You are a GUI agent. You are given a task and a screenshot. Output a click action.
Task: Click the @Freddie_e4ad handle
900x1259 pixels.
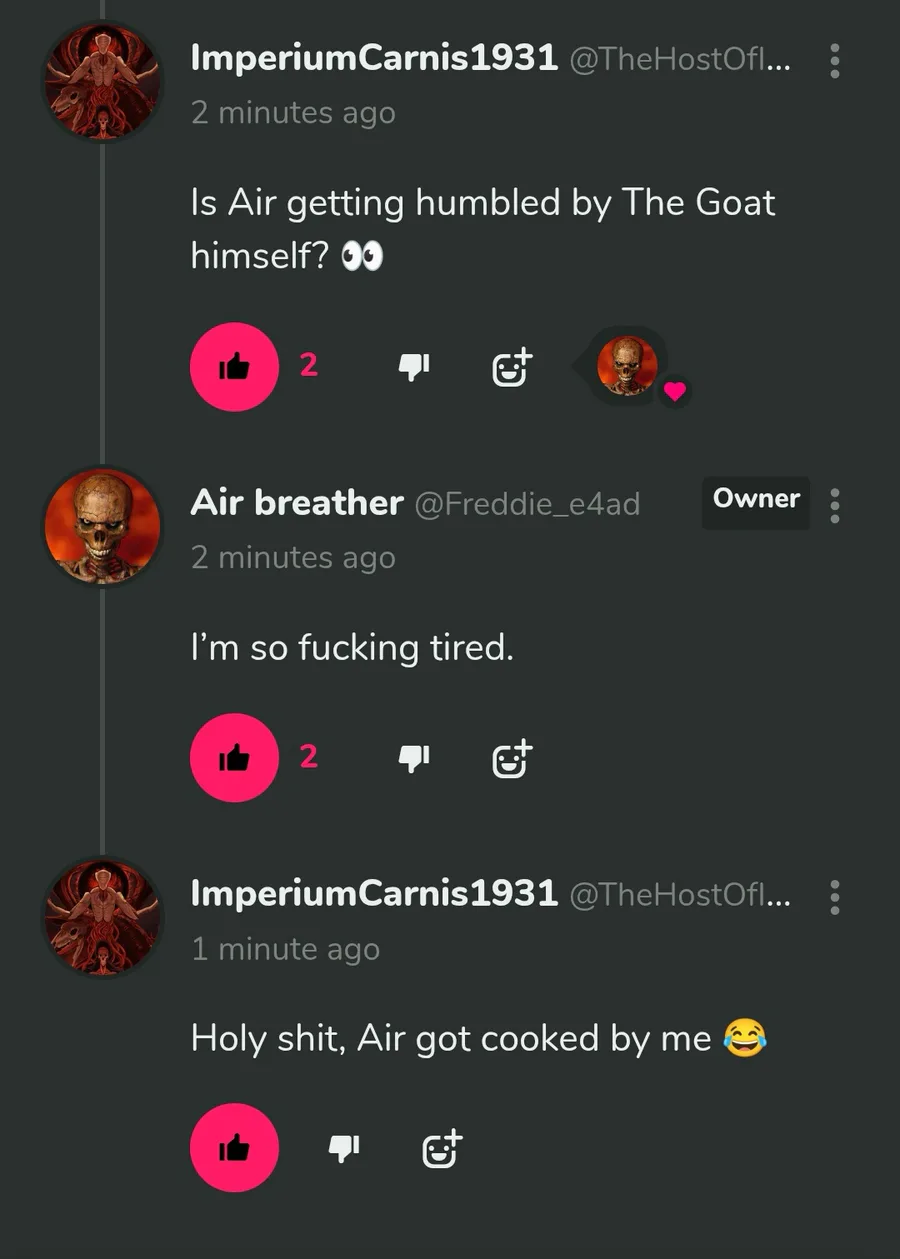click(527, 503)
